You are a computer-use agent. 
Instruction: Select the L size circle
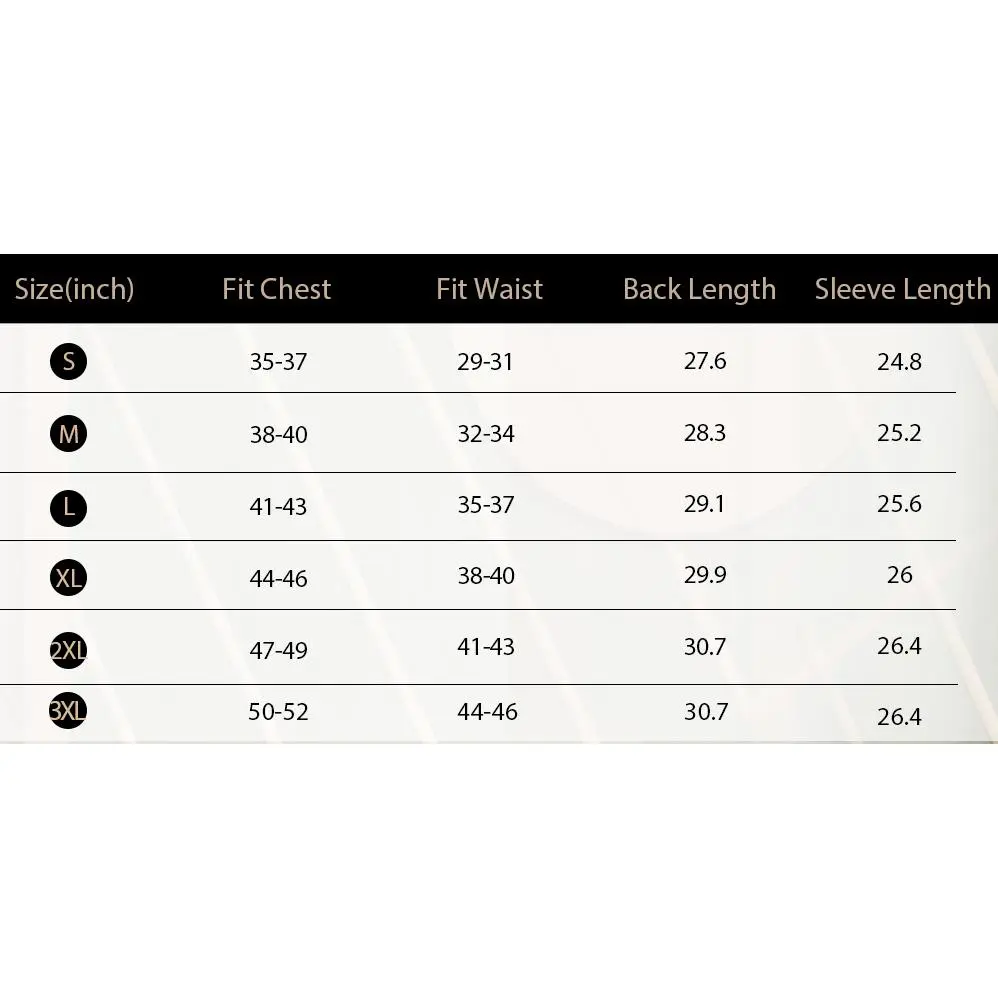pyautogui.click(x=68, y=507)
